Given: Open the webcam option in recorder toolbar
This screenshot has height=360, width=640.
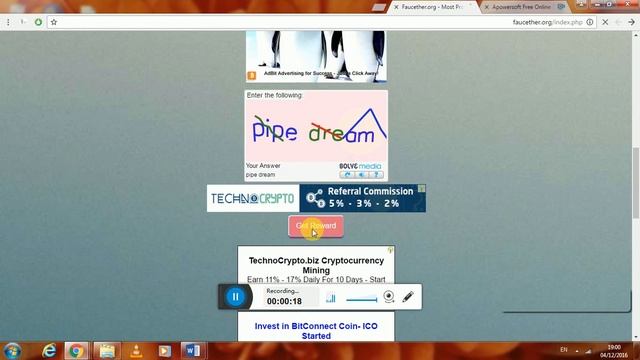Looking at the screenshot, I should [x=389, y=297].
